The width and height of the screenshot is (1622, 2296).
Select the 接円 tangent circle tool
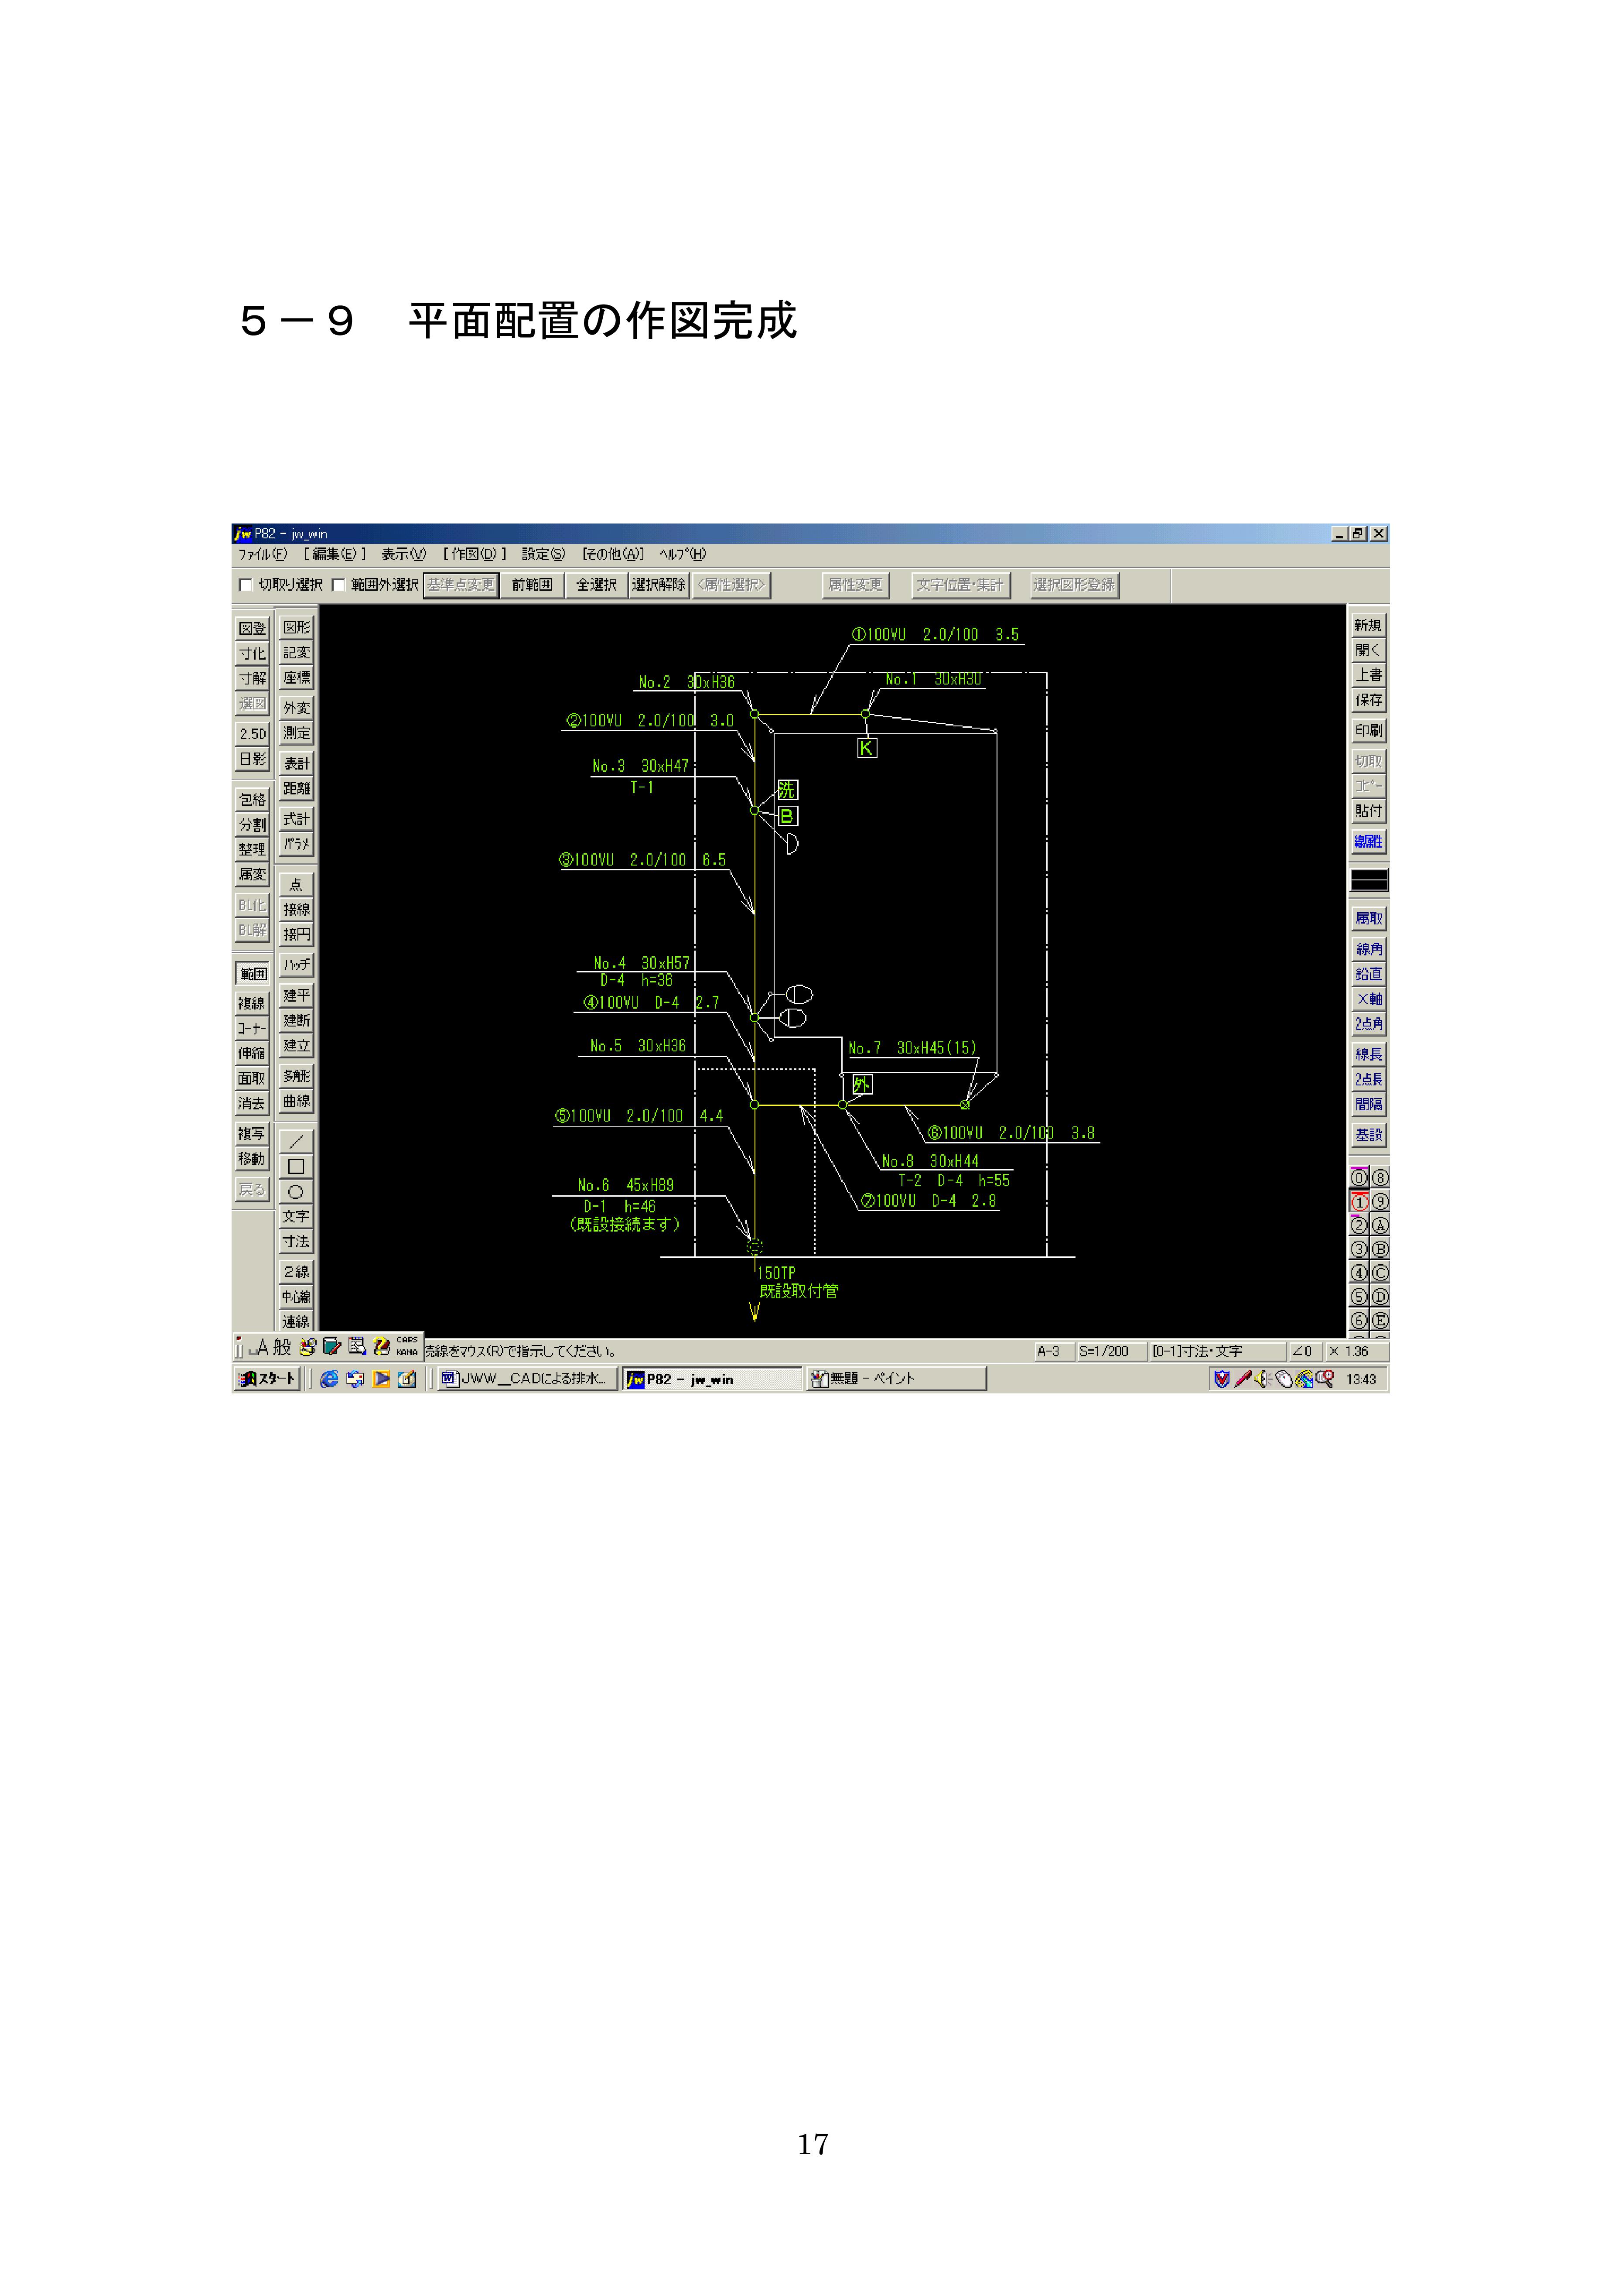point(296,934)
